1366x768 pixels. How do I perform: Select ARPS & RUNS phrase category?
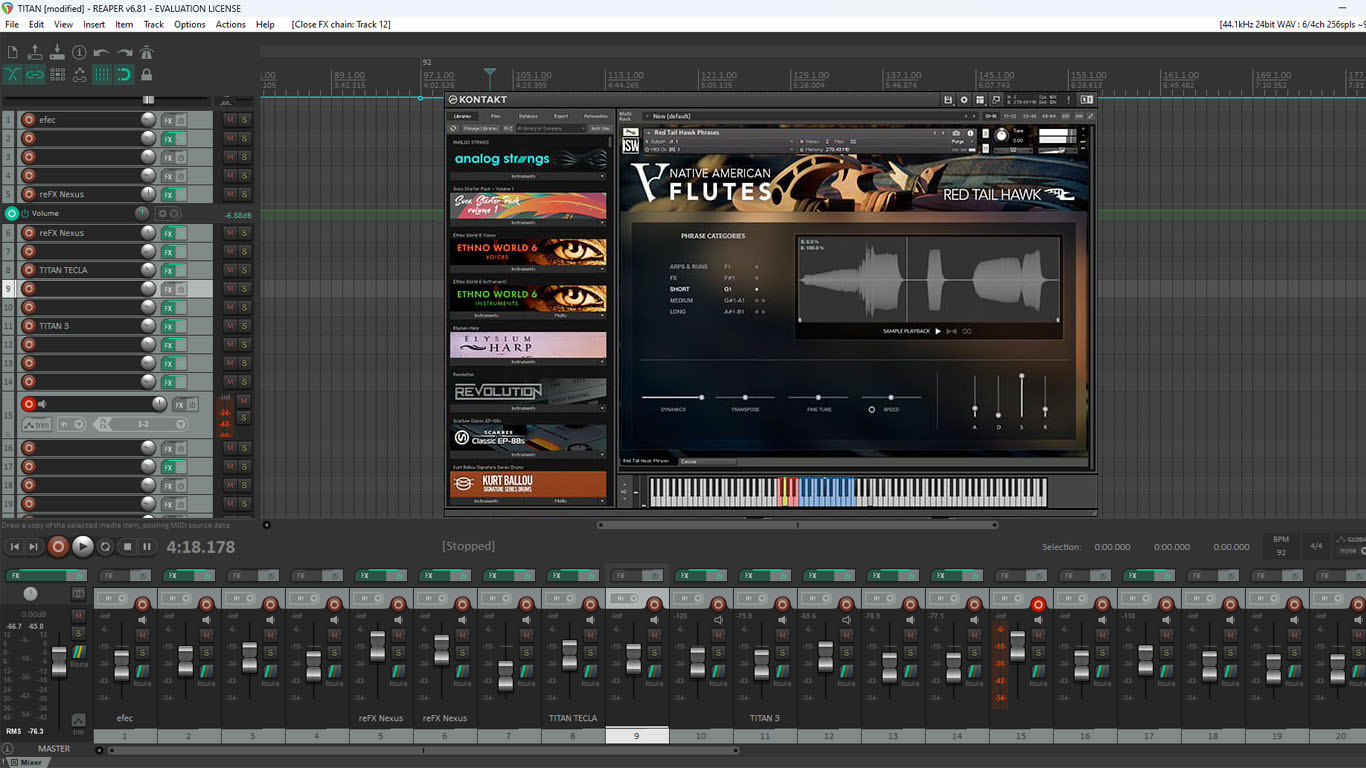coord(688,267)
